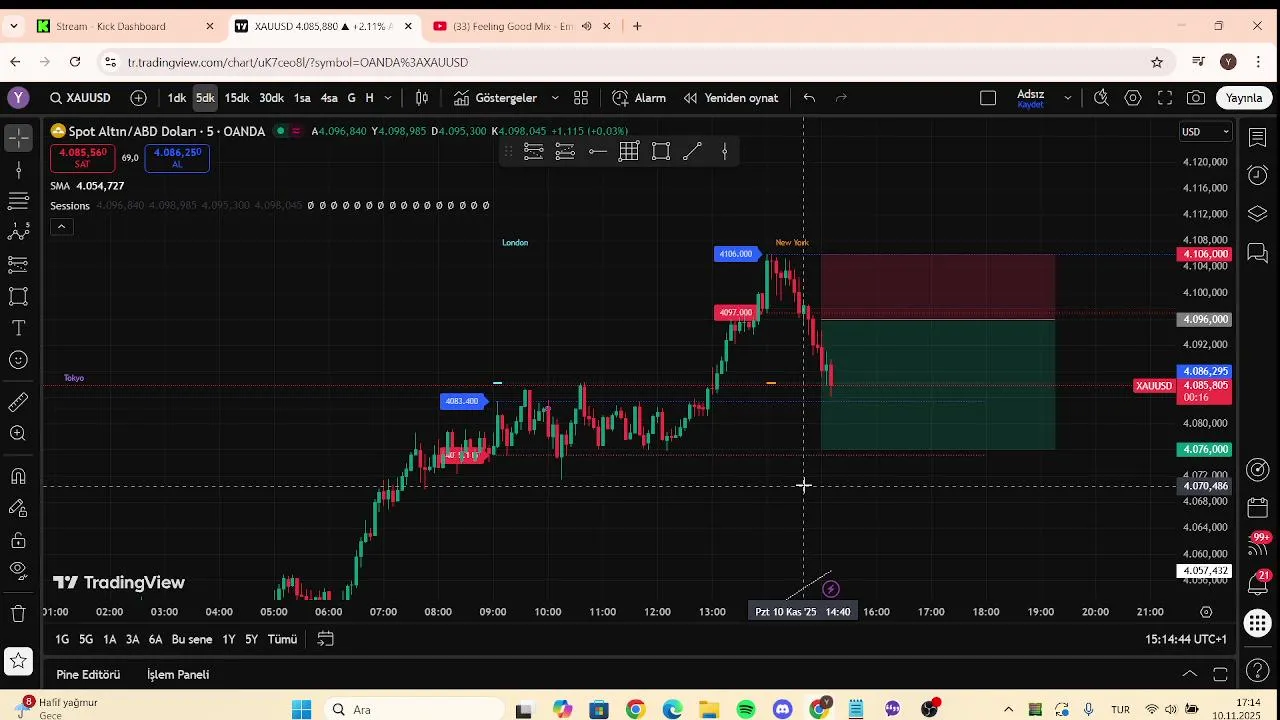Activate the zoom in tool
Image resolution: width=1280 pixels, height=720 pixels.
point(18,434)
